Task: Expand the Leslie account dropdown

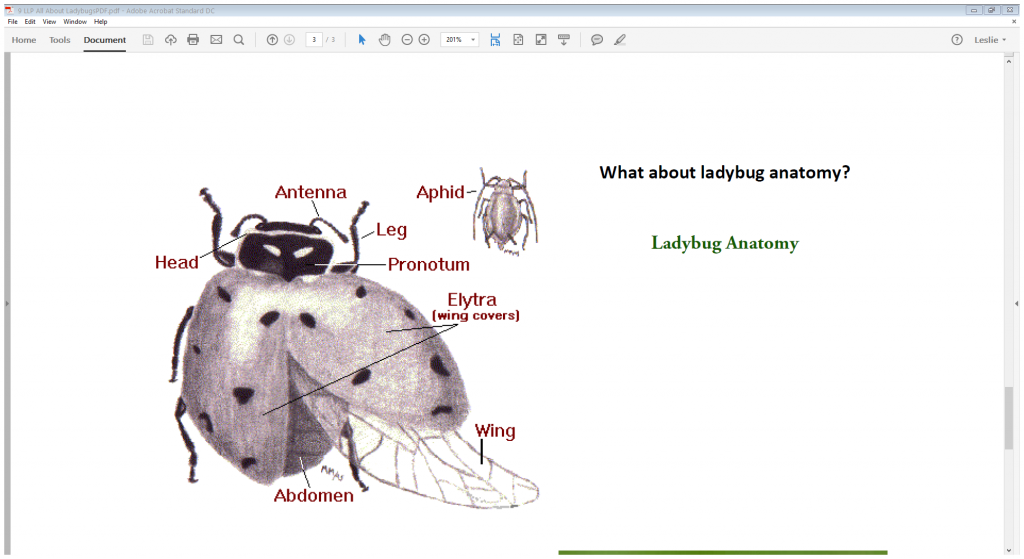Action: [990, 40]
